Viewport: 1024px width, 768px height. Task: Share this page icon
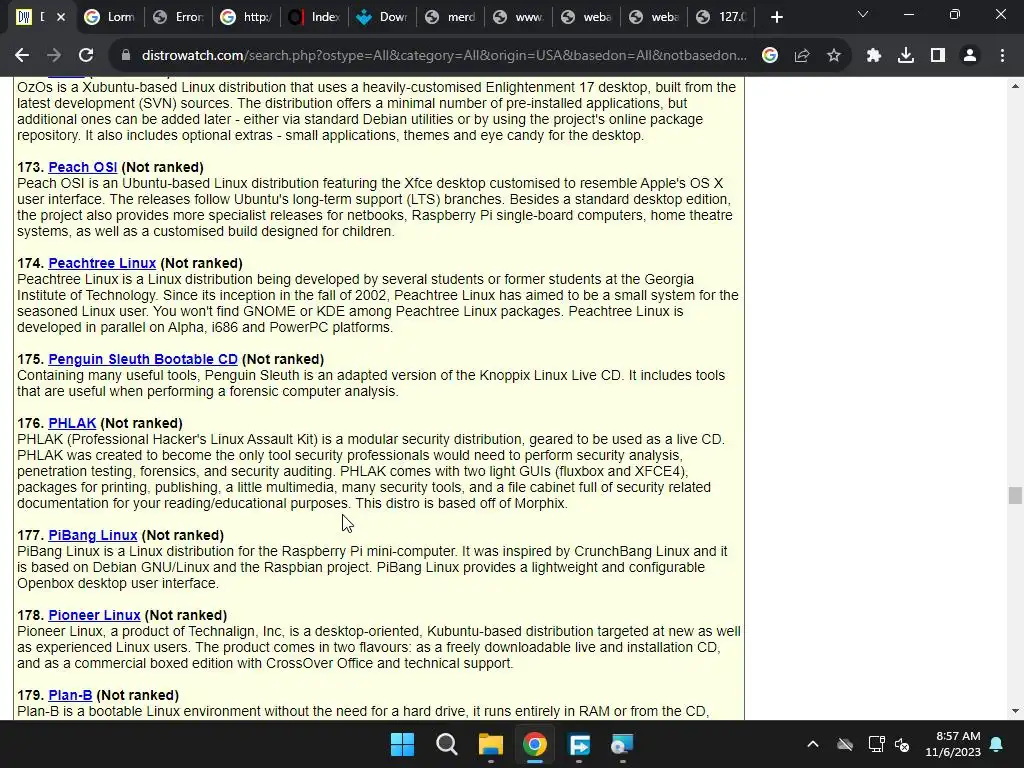point(802,56)
